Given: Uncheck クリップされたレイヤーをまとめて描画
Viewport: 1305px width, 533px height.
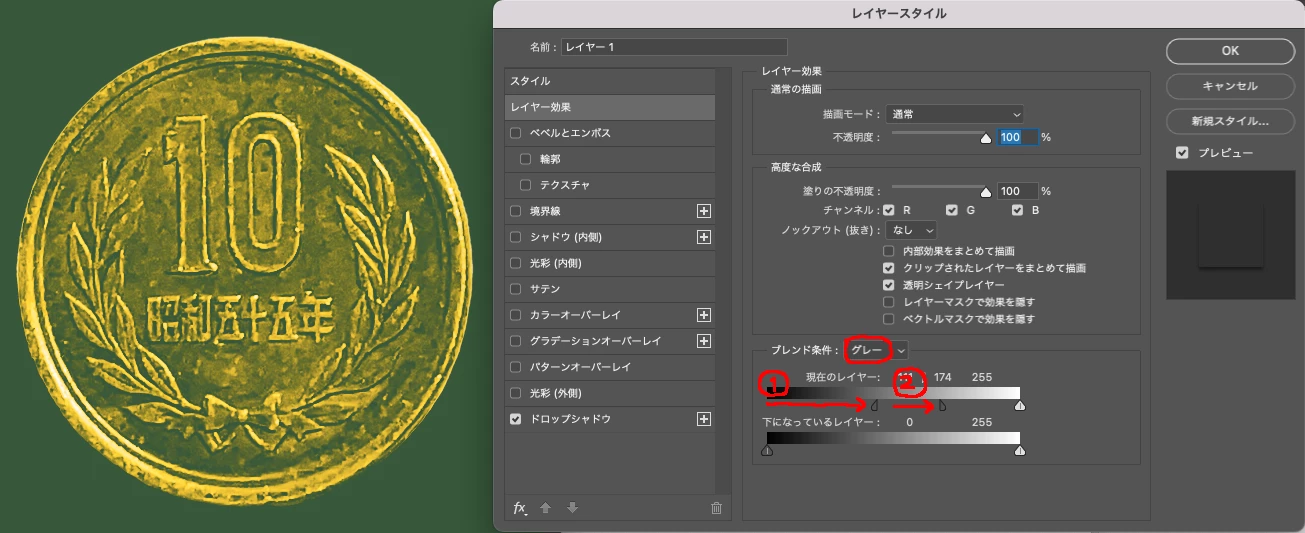Looking at the screenshot, I should click(x=888, y=268).
